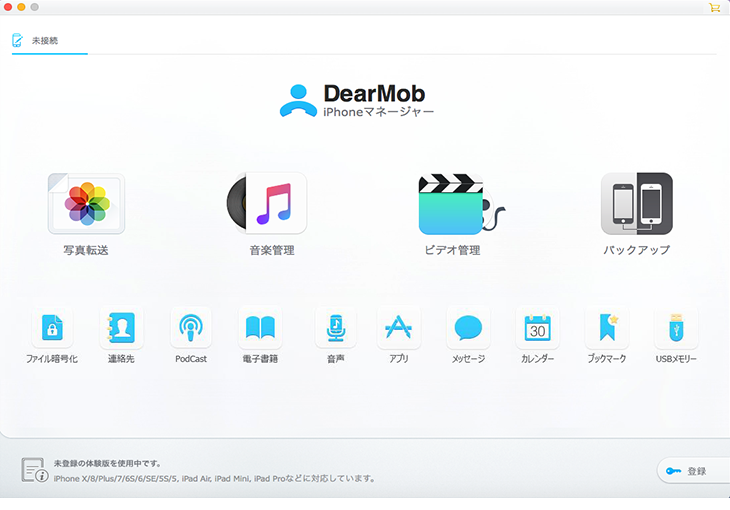The image size is (730, 510).
Task: Click the yellow minimize window button
Action: tap(21, 7)
